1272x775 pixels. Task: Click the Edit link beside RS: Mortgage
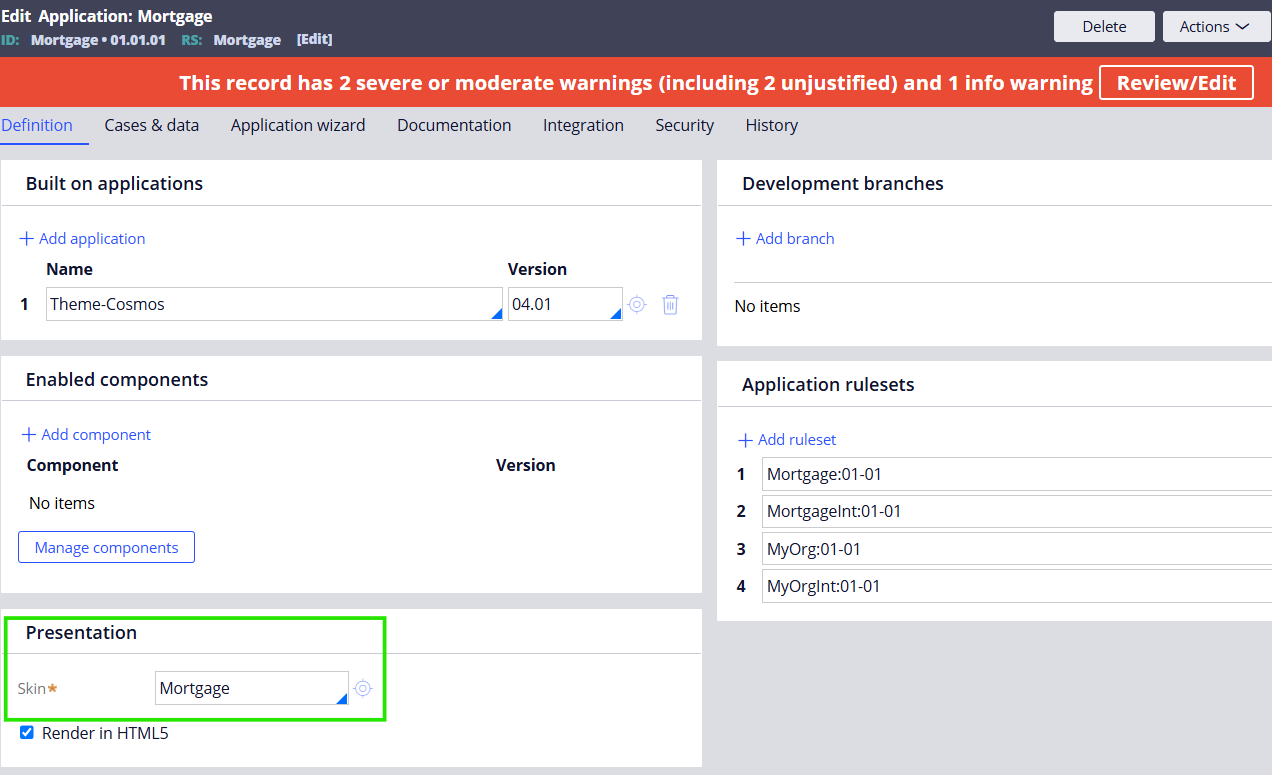tap(316, 40)
